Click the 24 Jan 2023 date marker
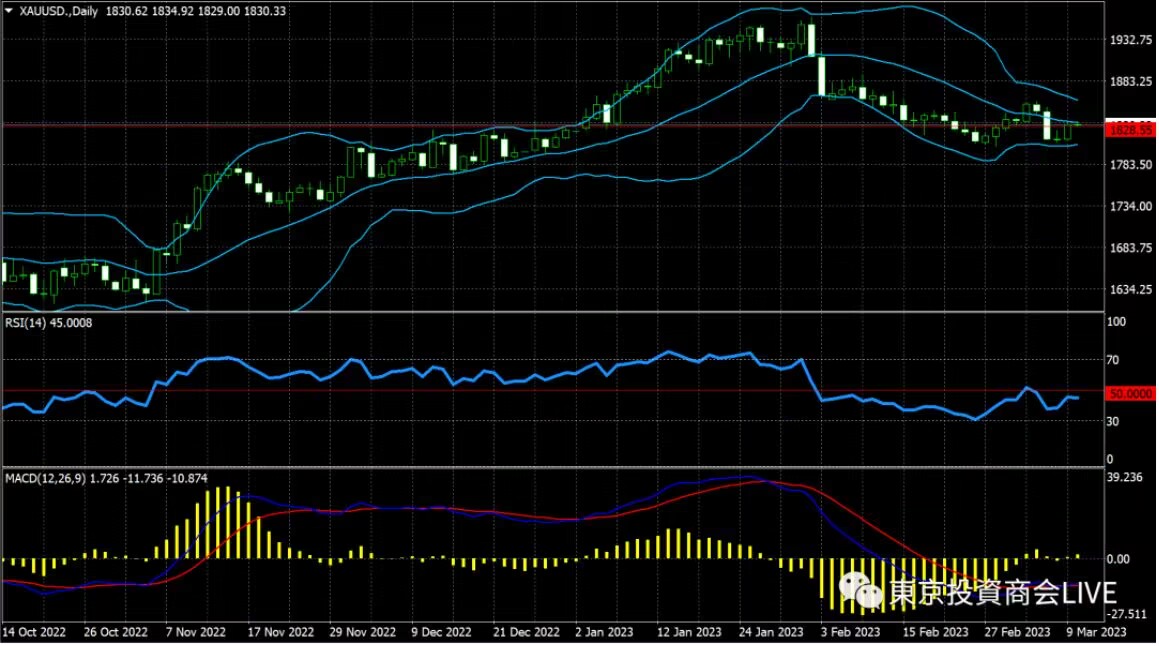 [x=771, y=632]
